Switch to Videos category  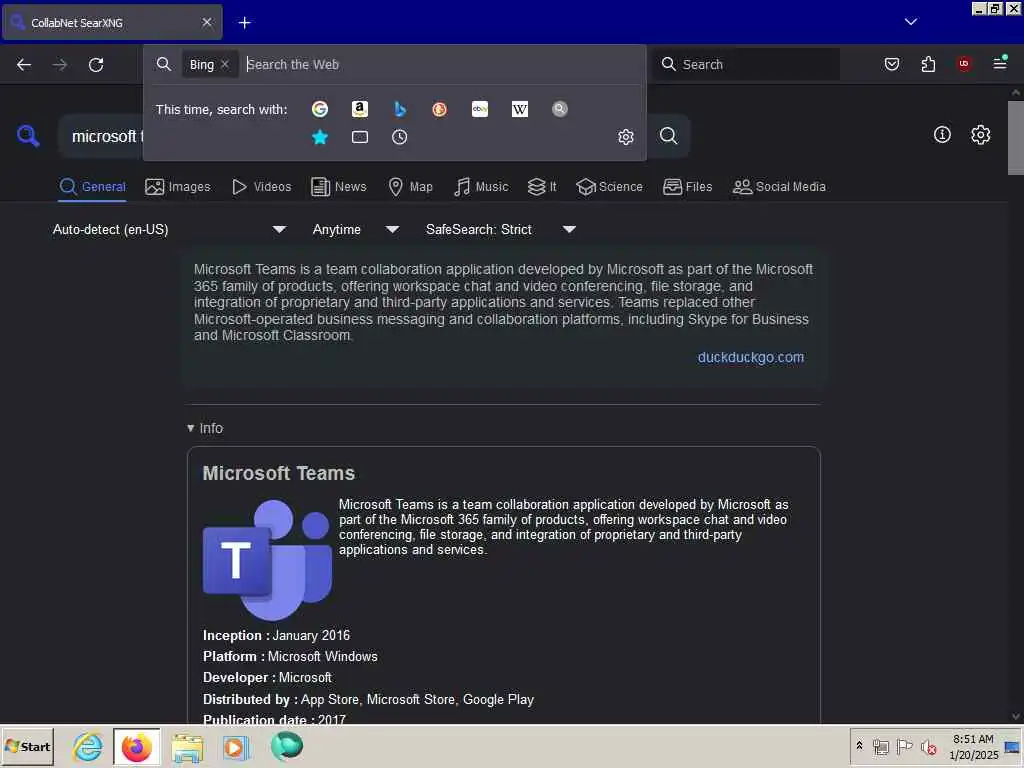click(x=262, y=187)
